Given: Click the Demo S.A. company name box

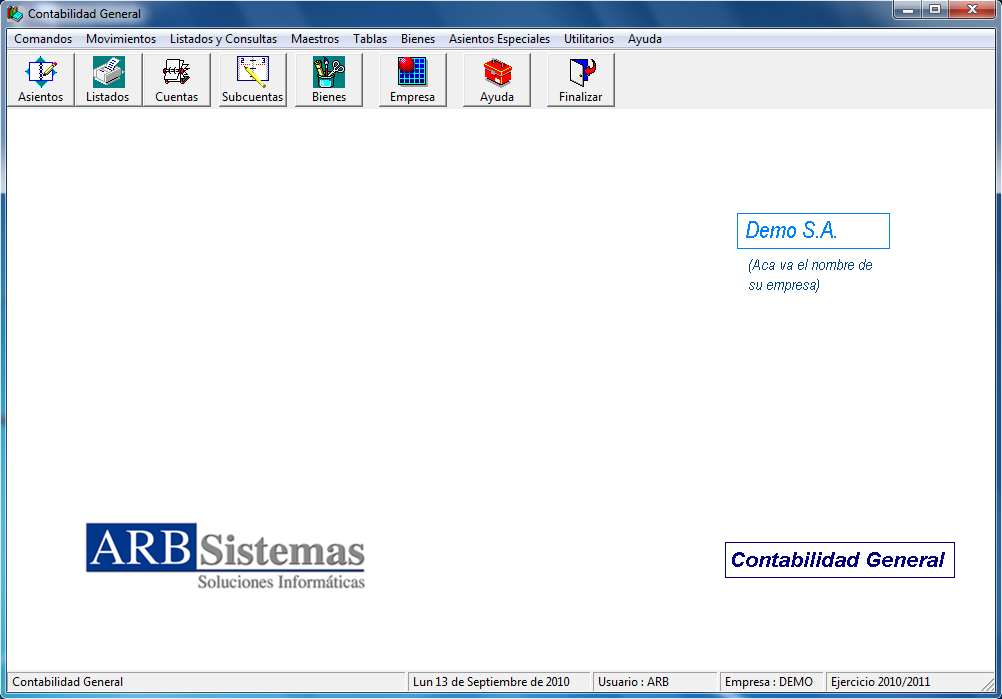Looking at the screenshot, I should click(x=813, y=231).
